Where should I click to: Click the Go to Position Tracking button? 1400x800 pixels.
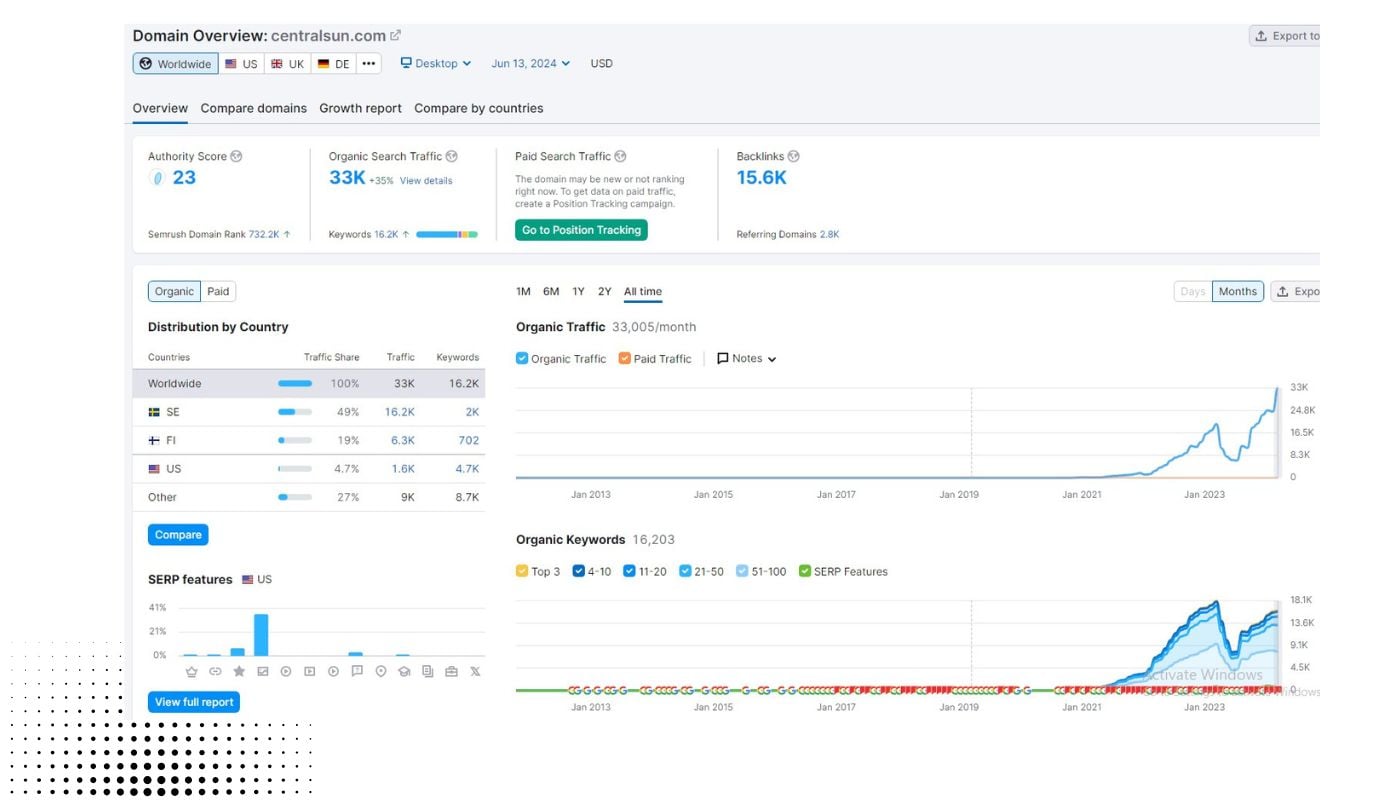coord(581,229)
